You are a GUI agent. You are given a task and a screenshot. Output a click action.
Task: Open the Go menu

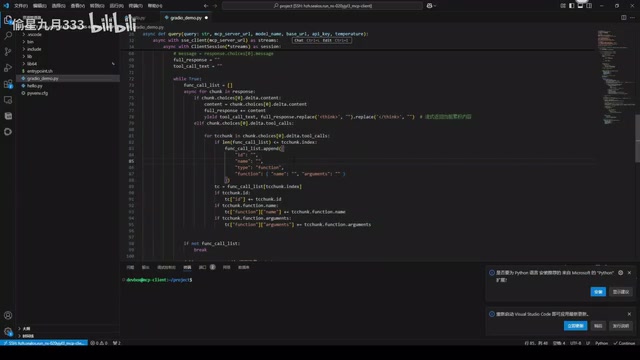(97, 6)
